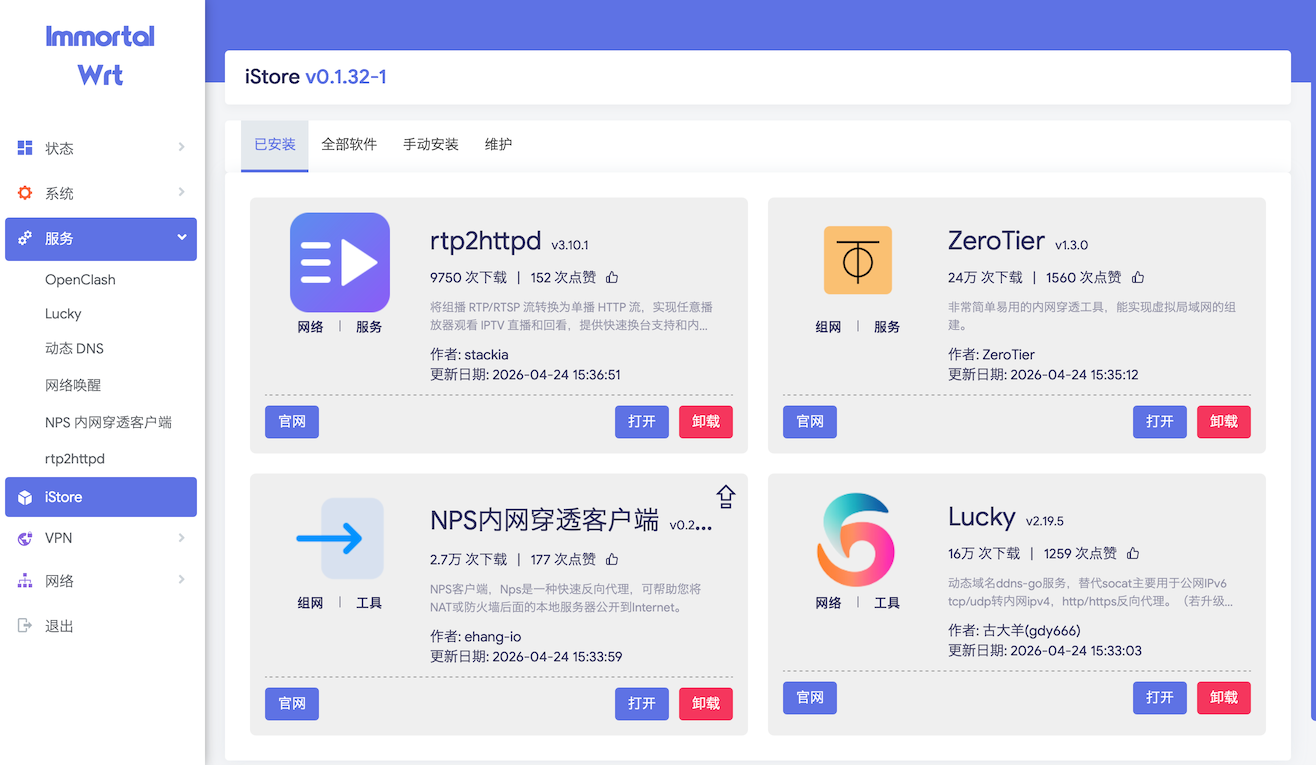1316x765 pixels.
Task: Click the 作者: 古大羊(gdy666) text
Action: coord(1014,631)
